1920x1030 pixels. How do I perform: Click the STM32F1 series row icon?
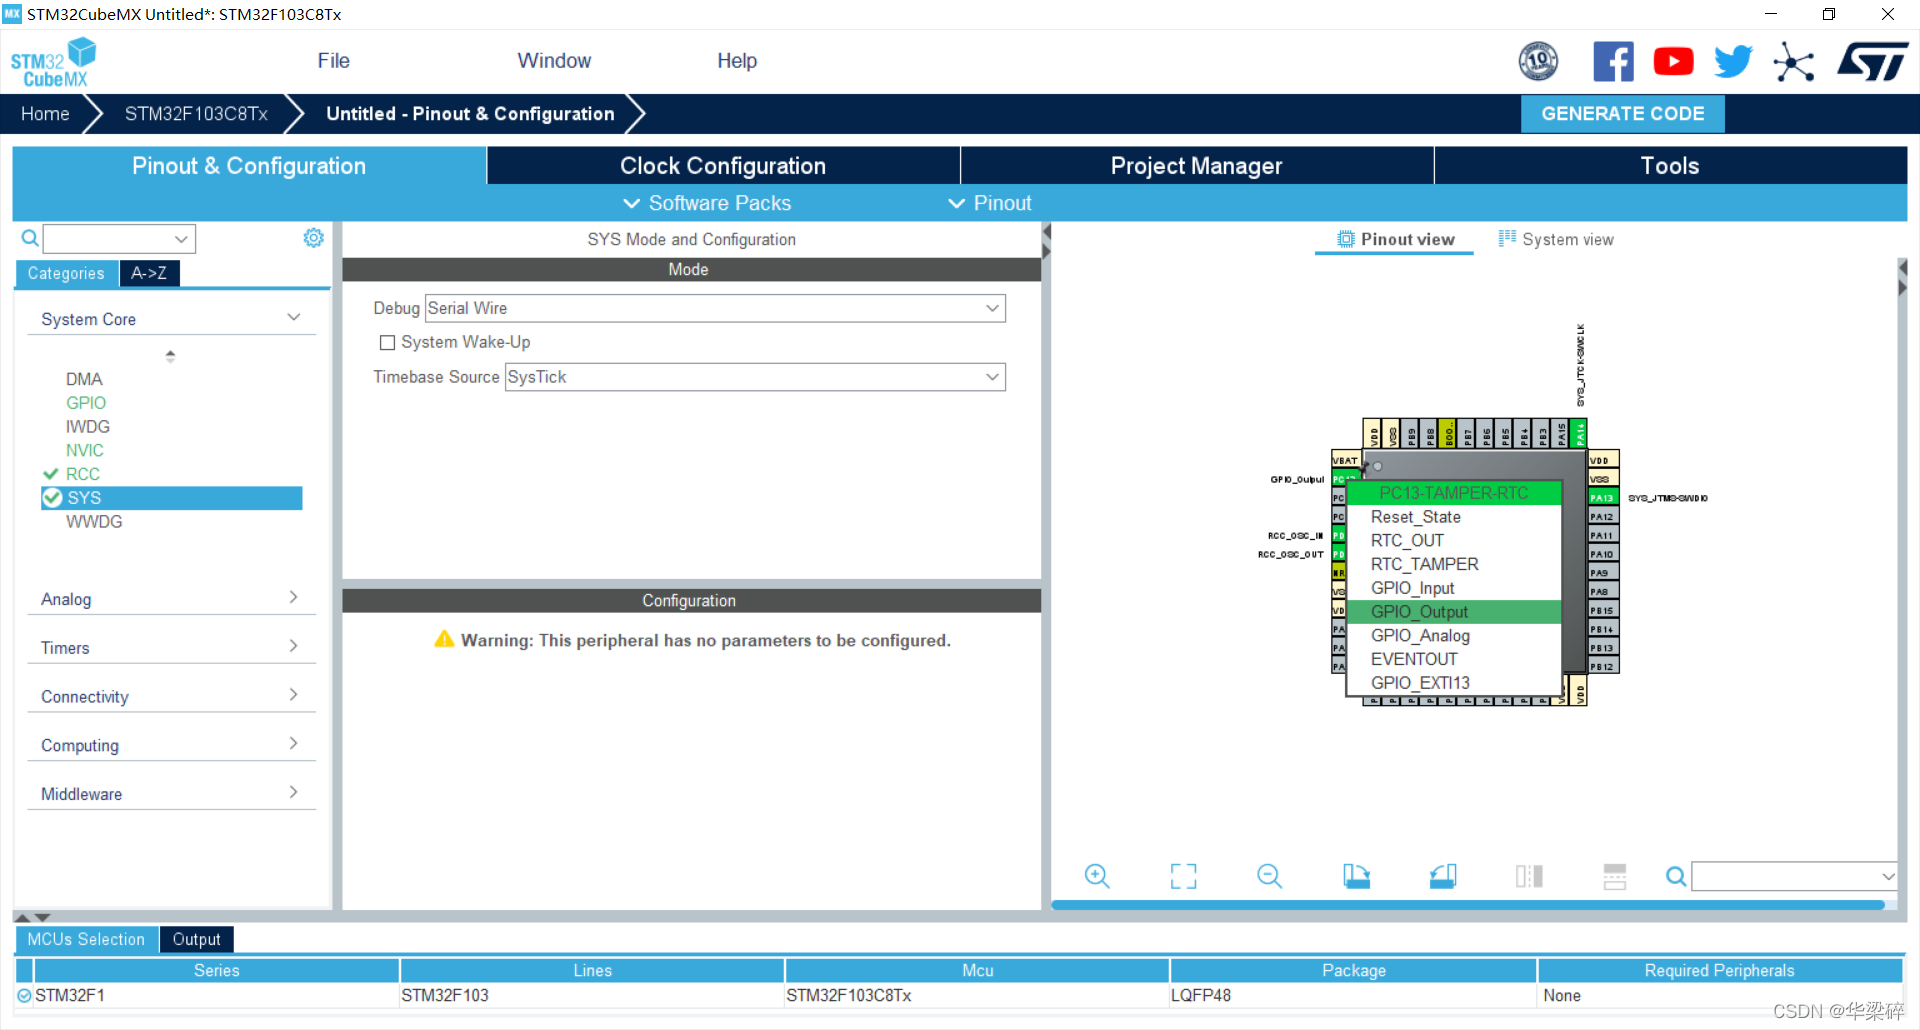(x=24, y=996)
